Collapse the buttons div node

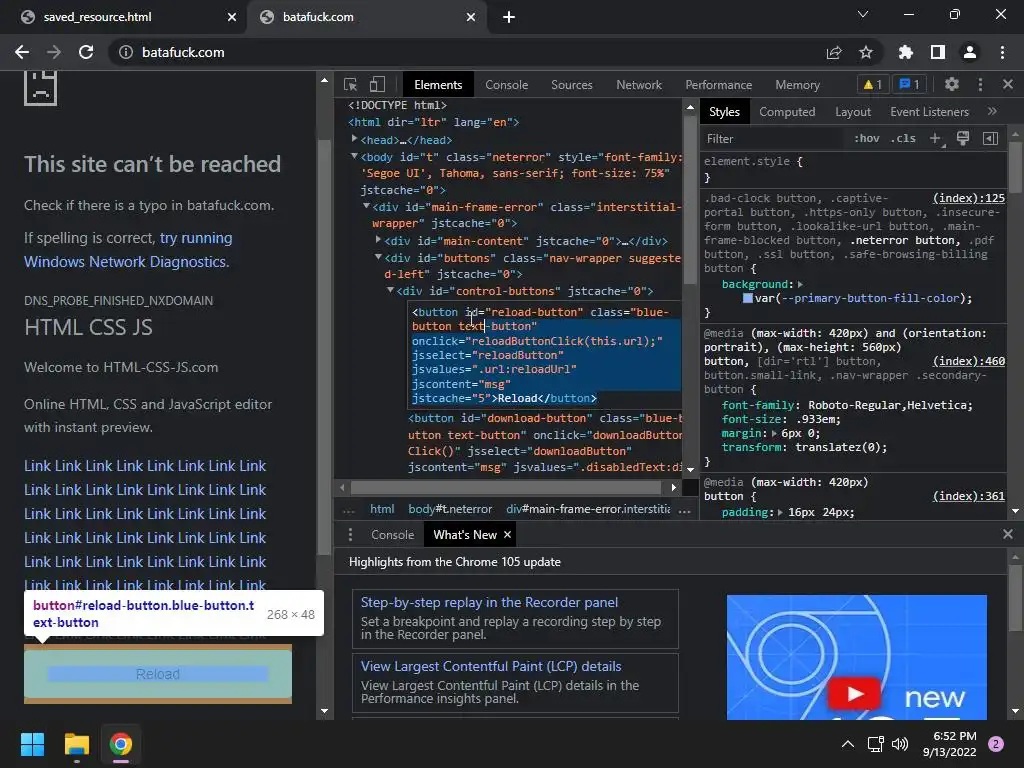click(x=378, y=257)
